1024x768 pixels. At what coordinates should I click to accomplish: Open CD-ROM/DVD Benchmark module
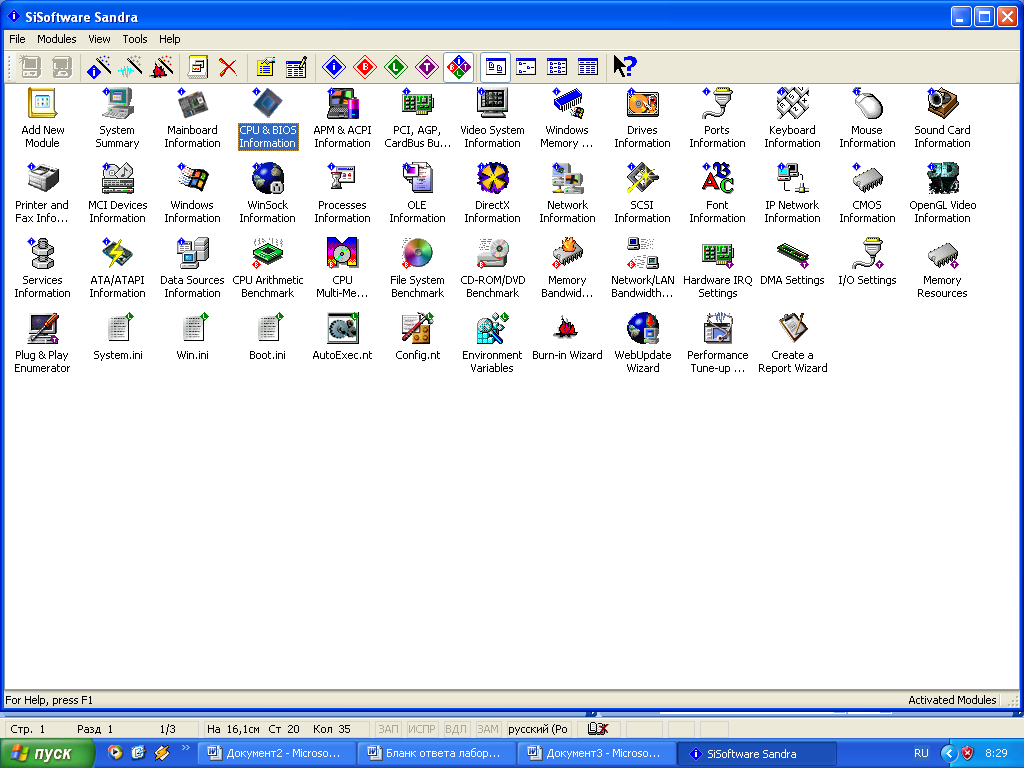[x=492, y=269]
